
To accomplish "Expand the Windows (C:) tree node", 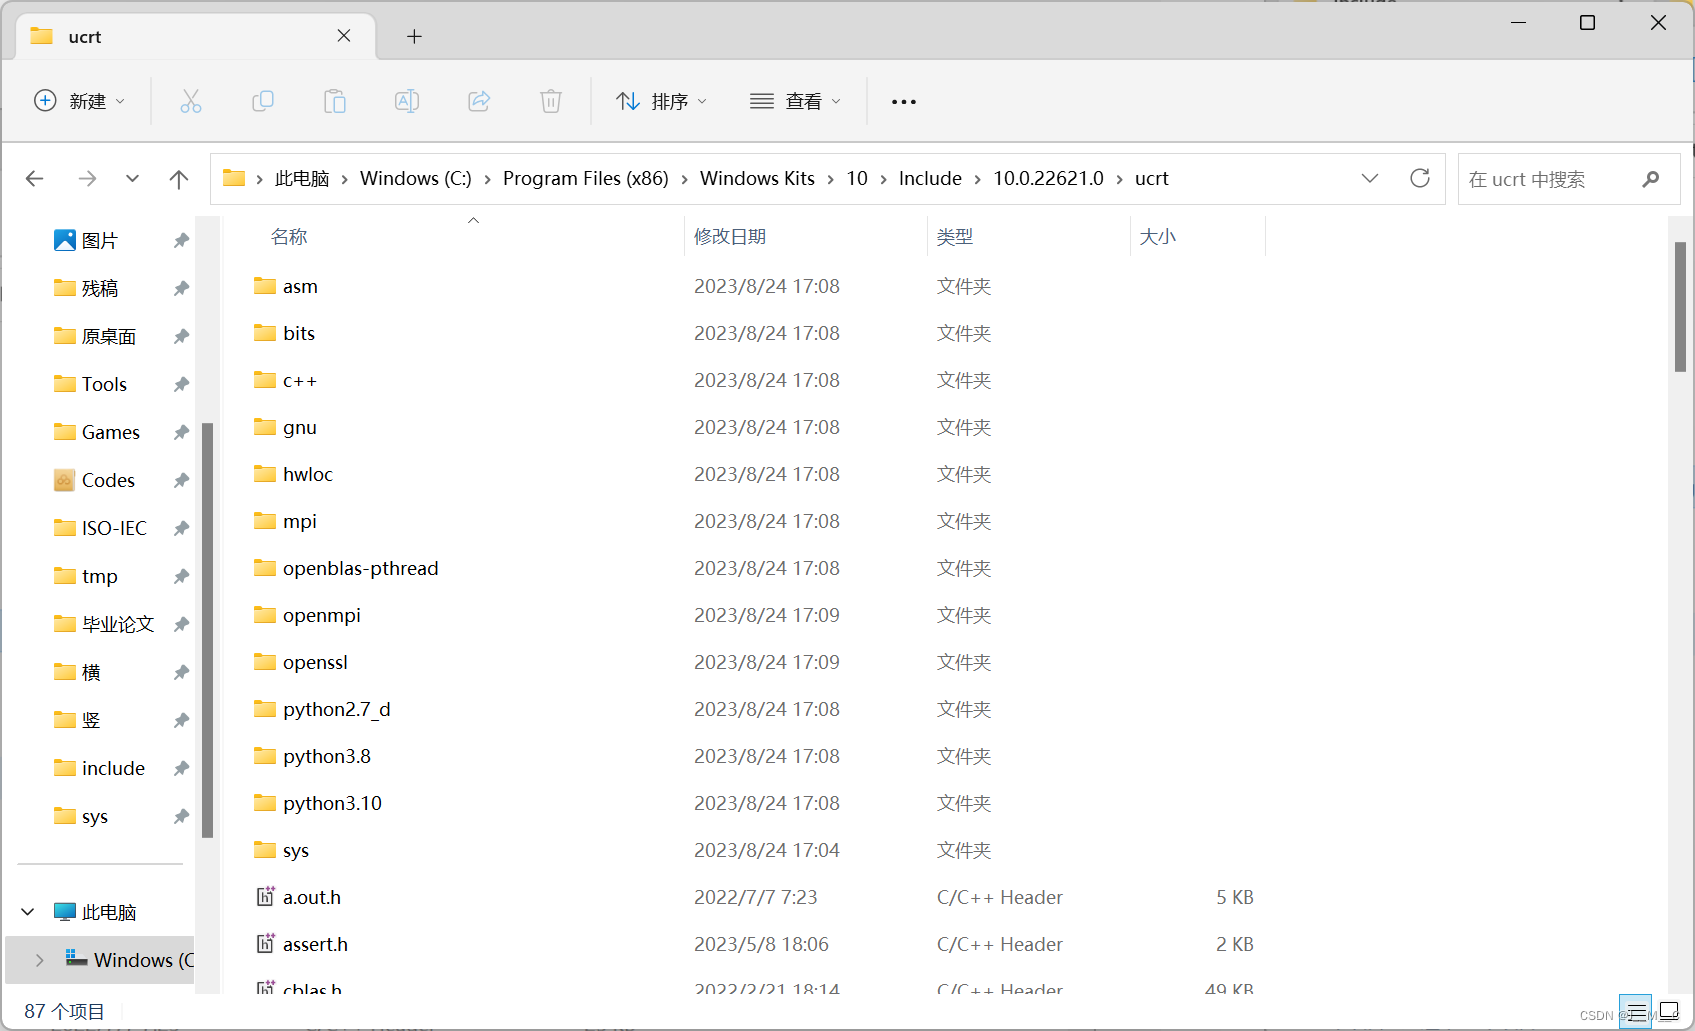I will (x=39, y=960).
